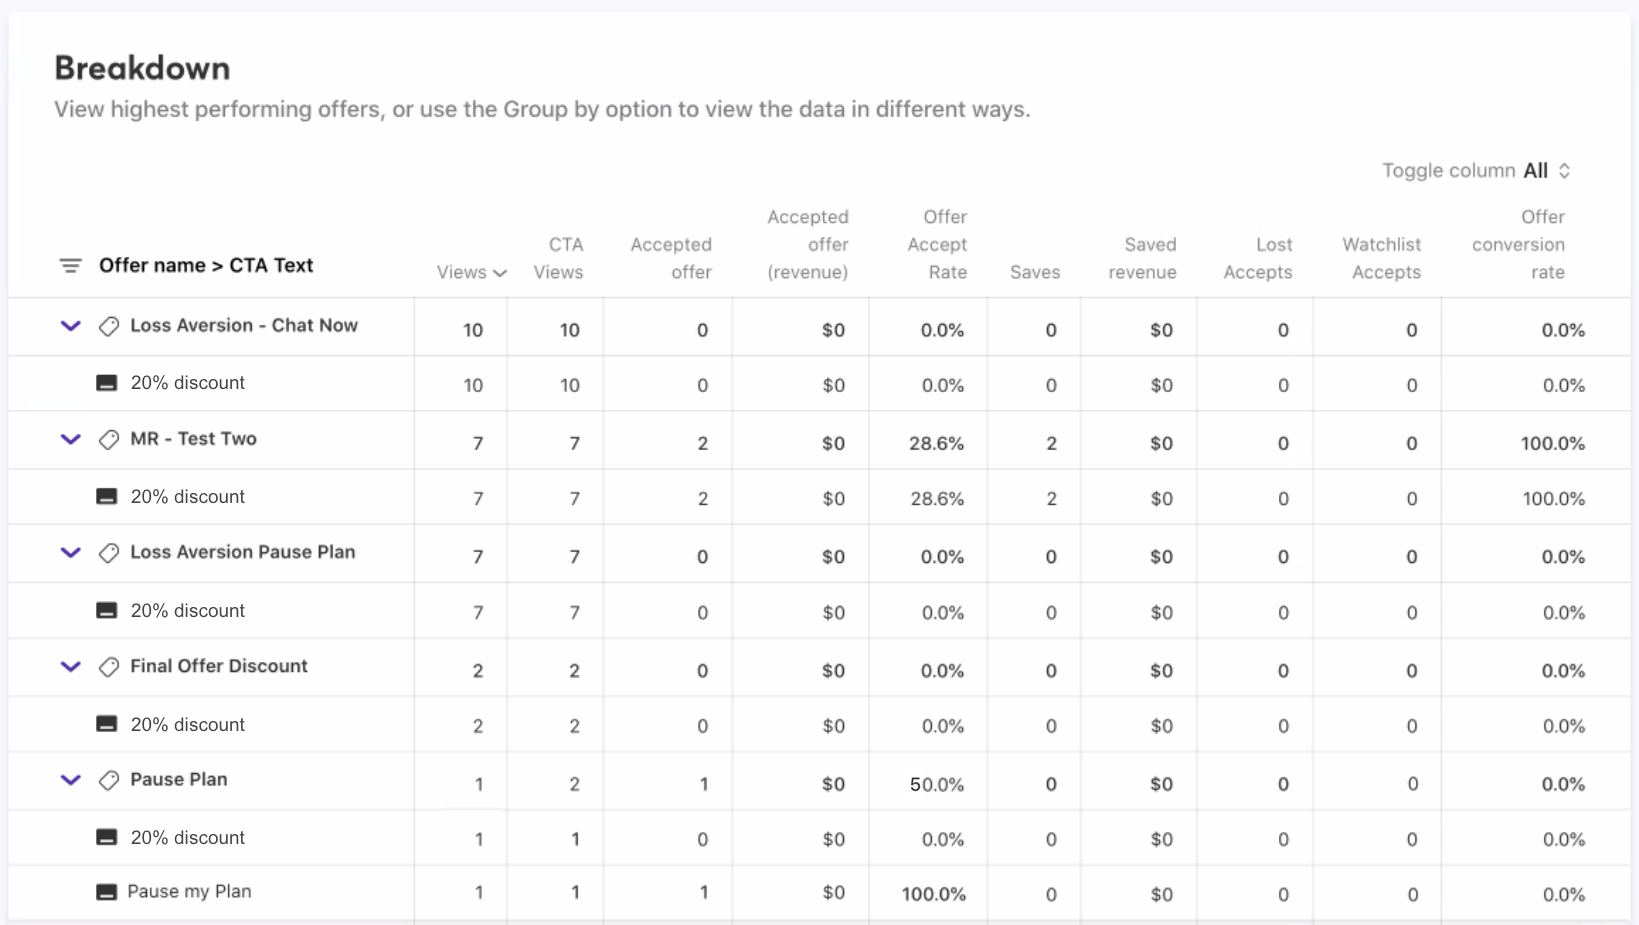Viewport: 1639px width, 925px height.
Task: Collapse the Final Offer Discount row
Action: pyautogui.click(x=71, y=667)
